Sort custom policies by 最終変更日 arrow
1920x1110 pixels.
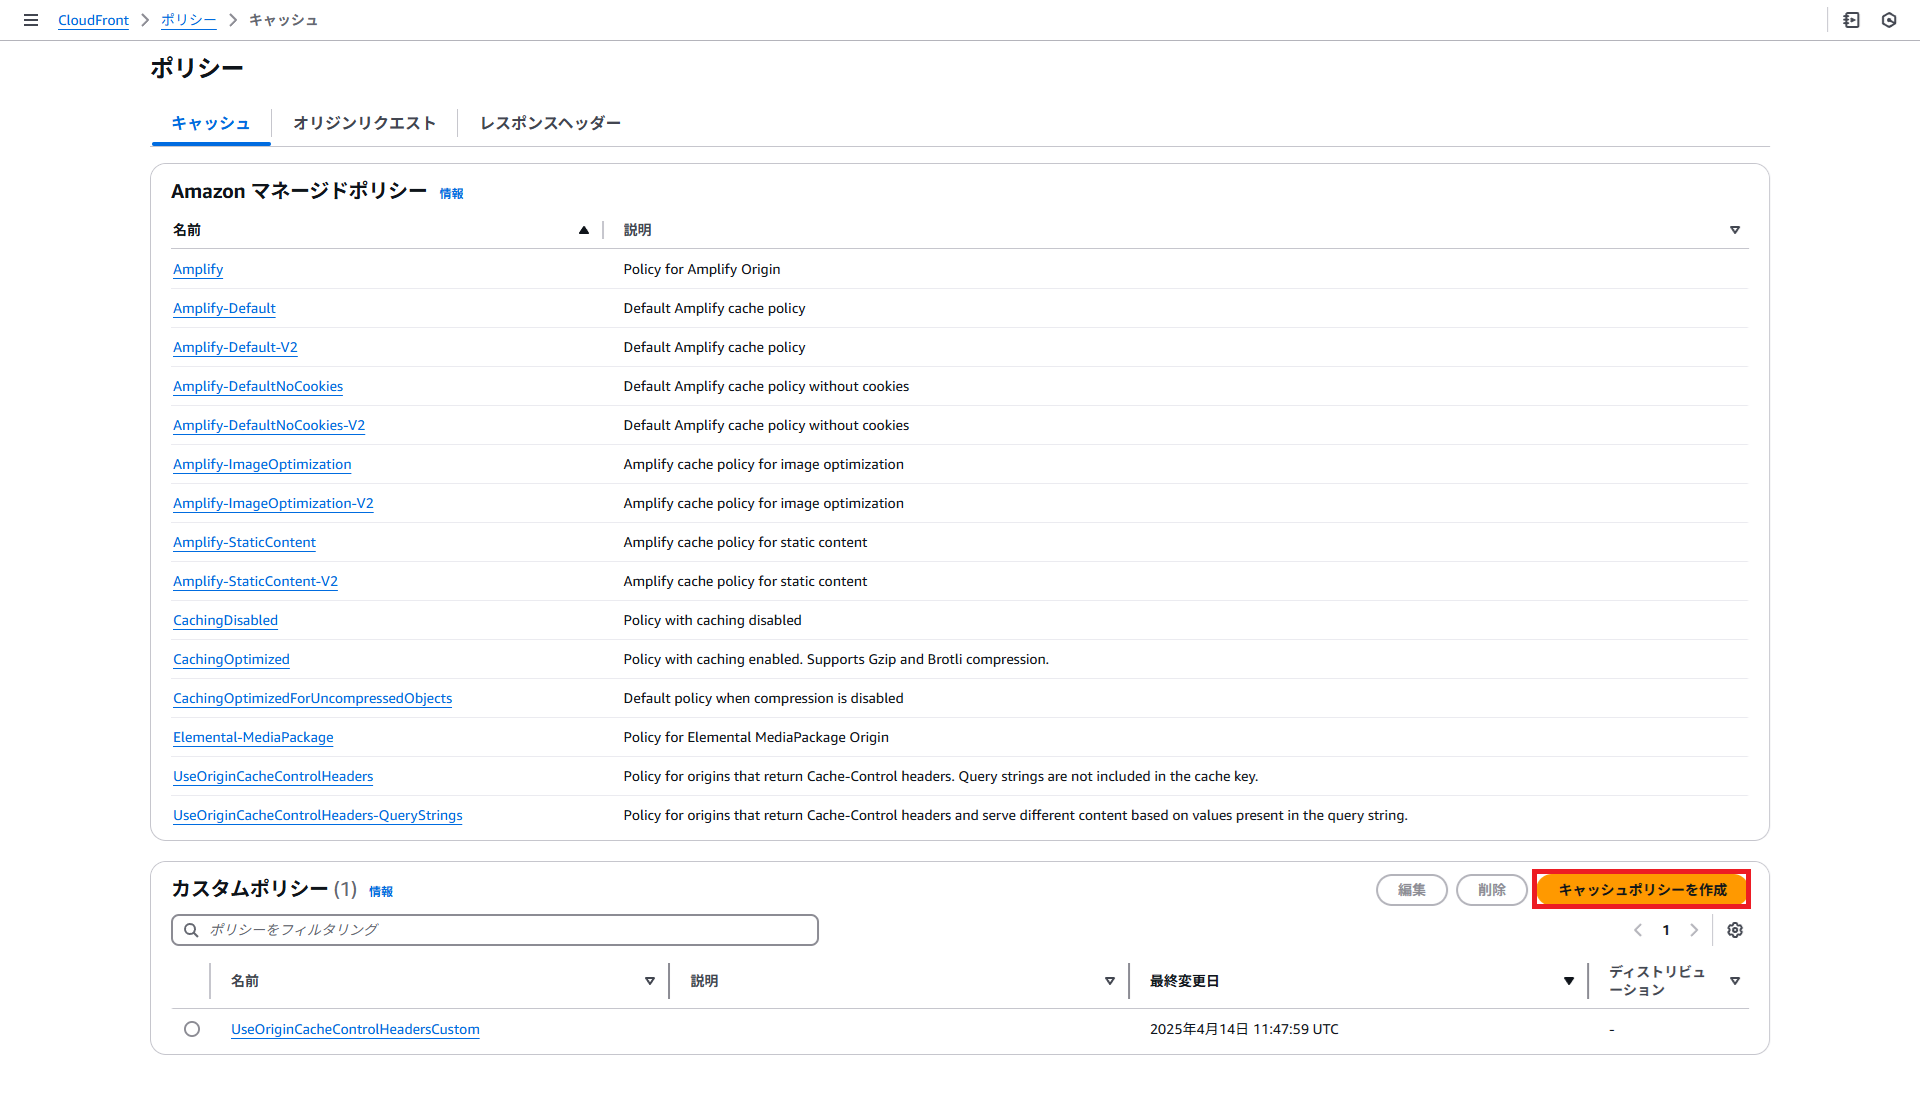(x=1569, y=981)
